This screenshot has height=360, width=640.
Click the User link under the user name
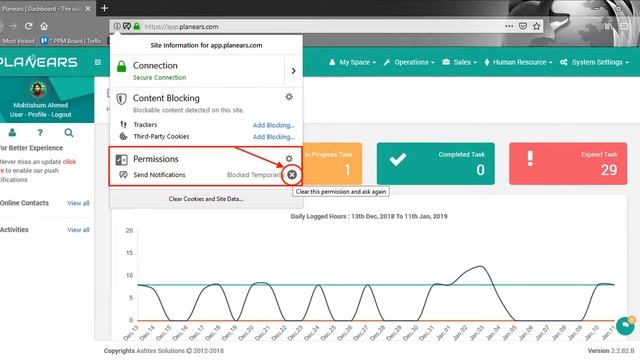coord(16,115)
